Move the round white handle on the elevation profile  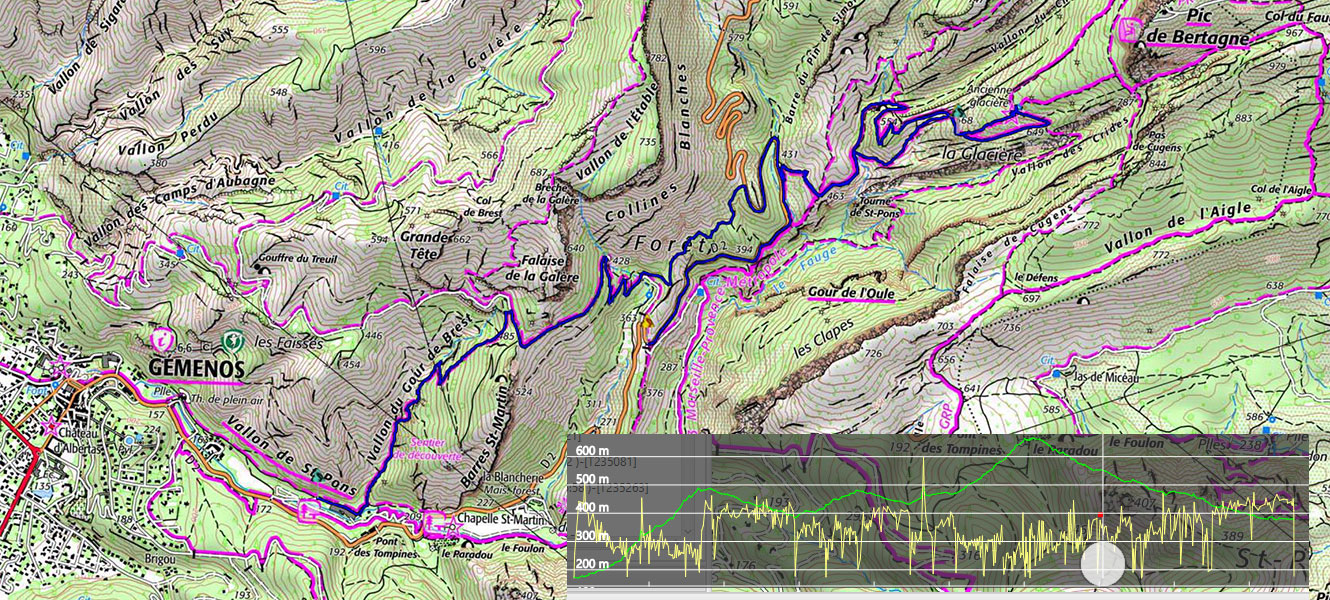(1102, 564)
